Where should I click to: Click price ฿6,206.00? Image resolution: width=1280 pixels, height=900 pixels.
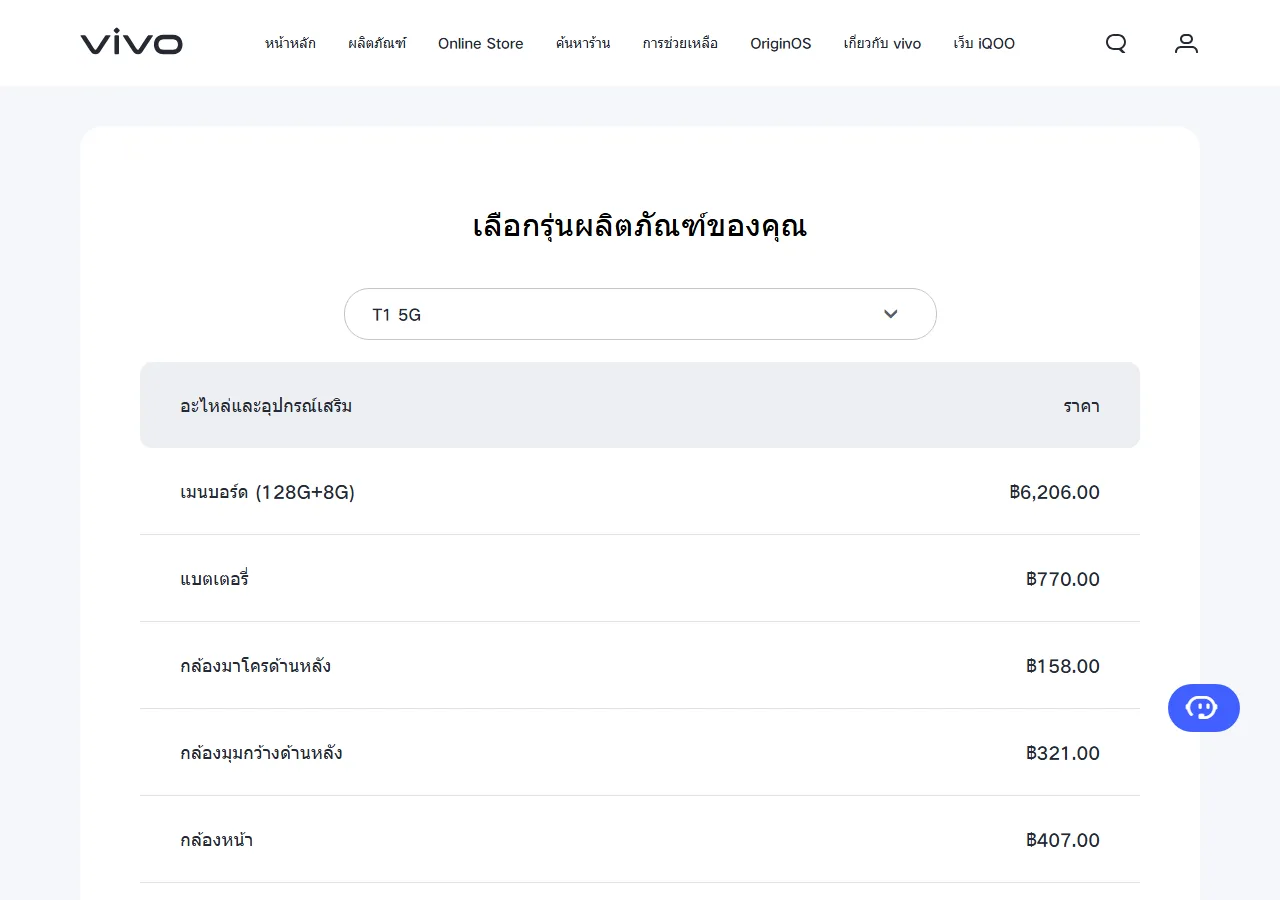coord(1055,492)
